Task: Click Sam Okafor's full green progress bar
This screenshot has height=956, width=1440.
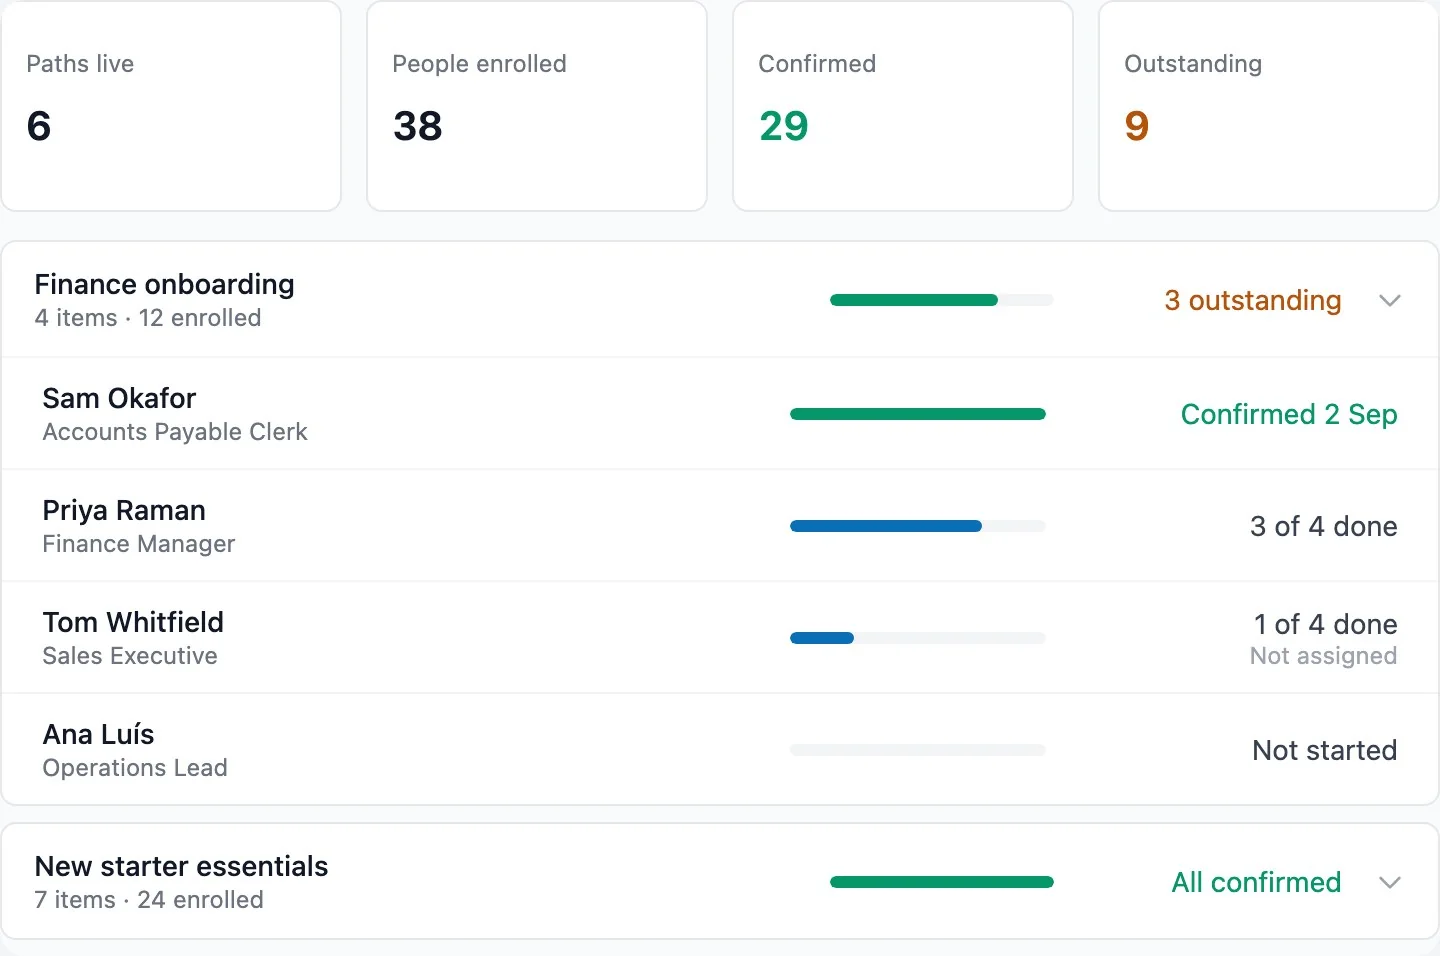Action: click(918, 414)
